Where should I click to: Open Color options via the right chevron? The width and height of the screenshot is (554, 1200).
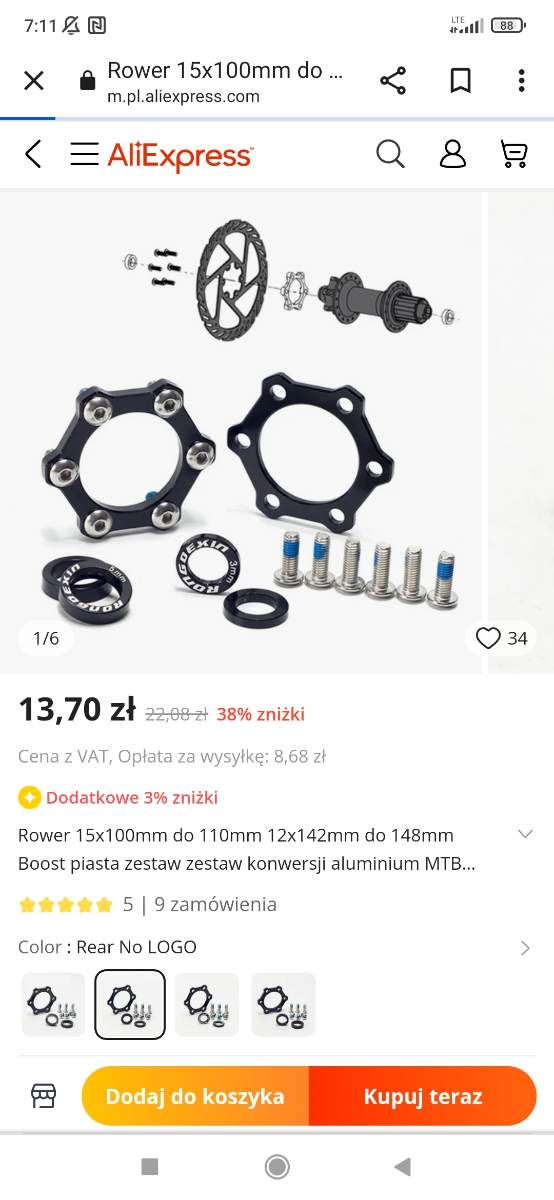(x=525, y=948)
